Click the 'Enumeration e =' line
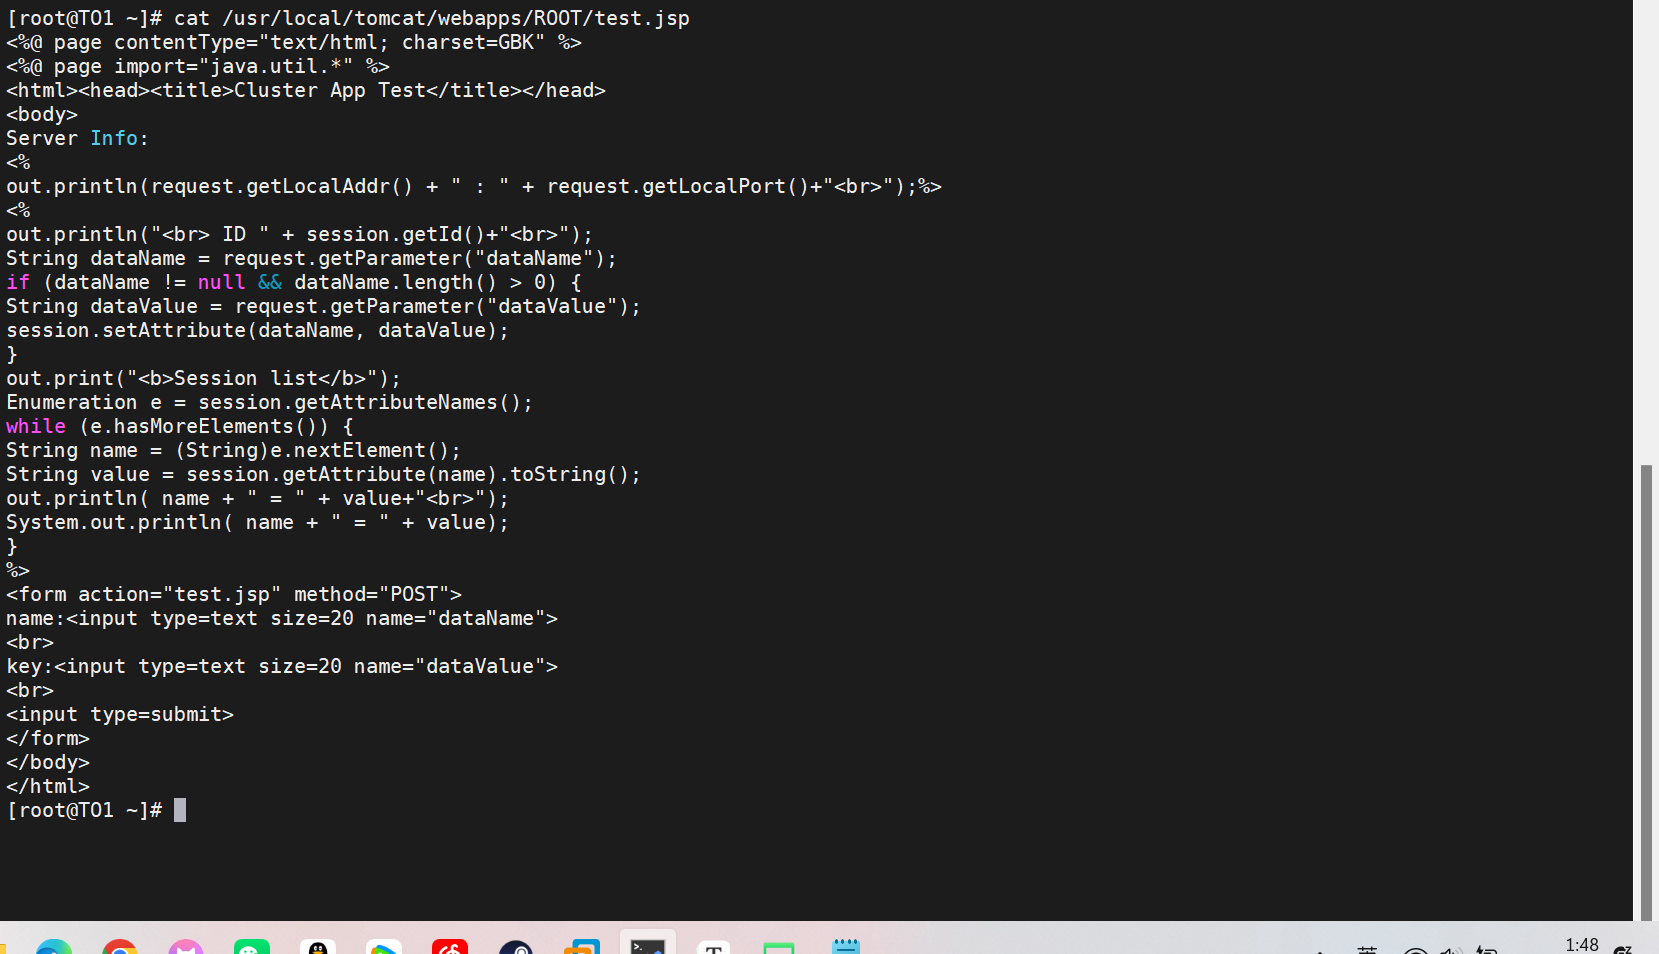1659x954 pixels. (269, 402)
